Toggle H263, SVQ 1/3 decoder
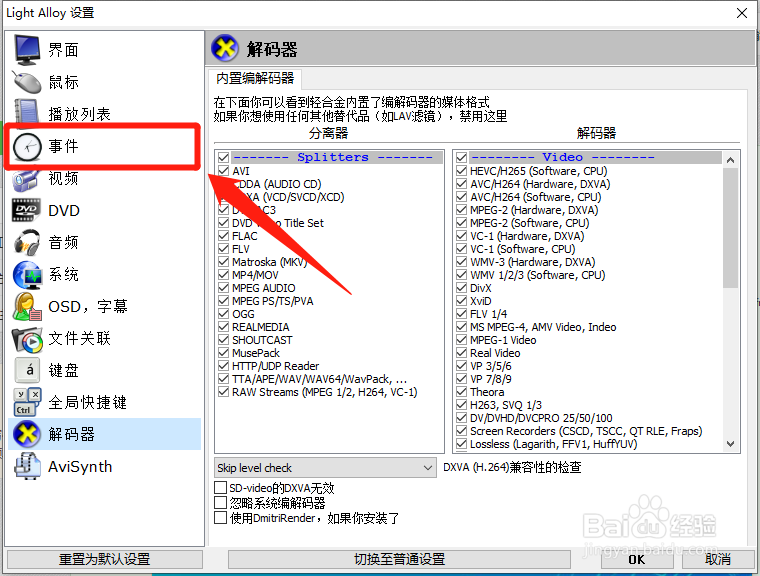The image size is (760, 576). point(461,405)
